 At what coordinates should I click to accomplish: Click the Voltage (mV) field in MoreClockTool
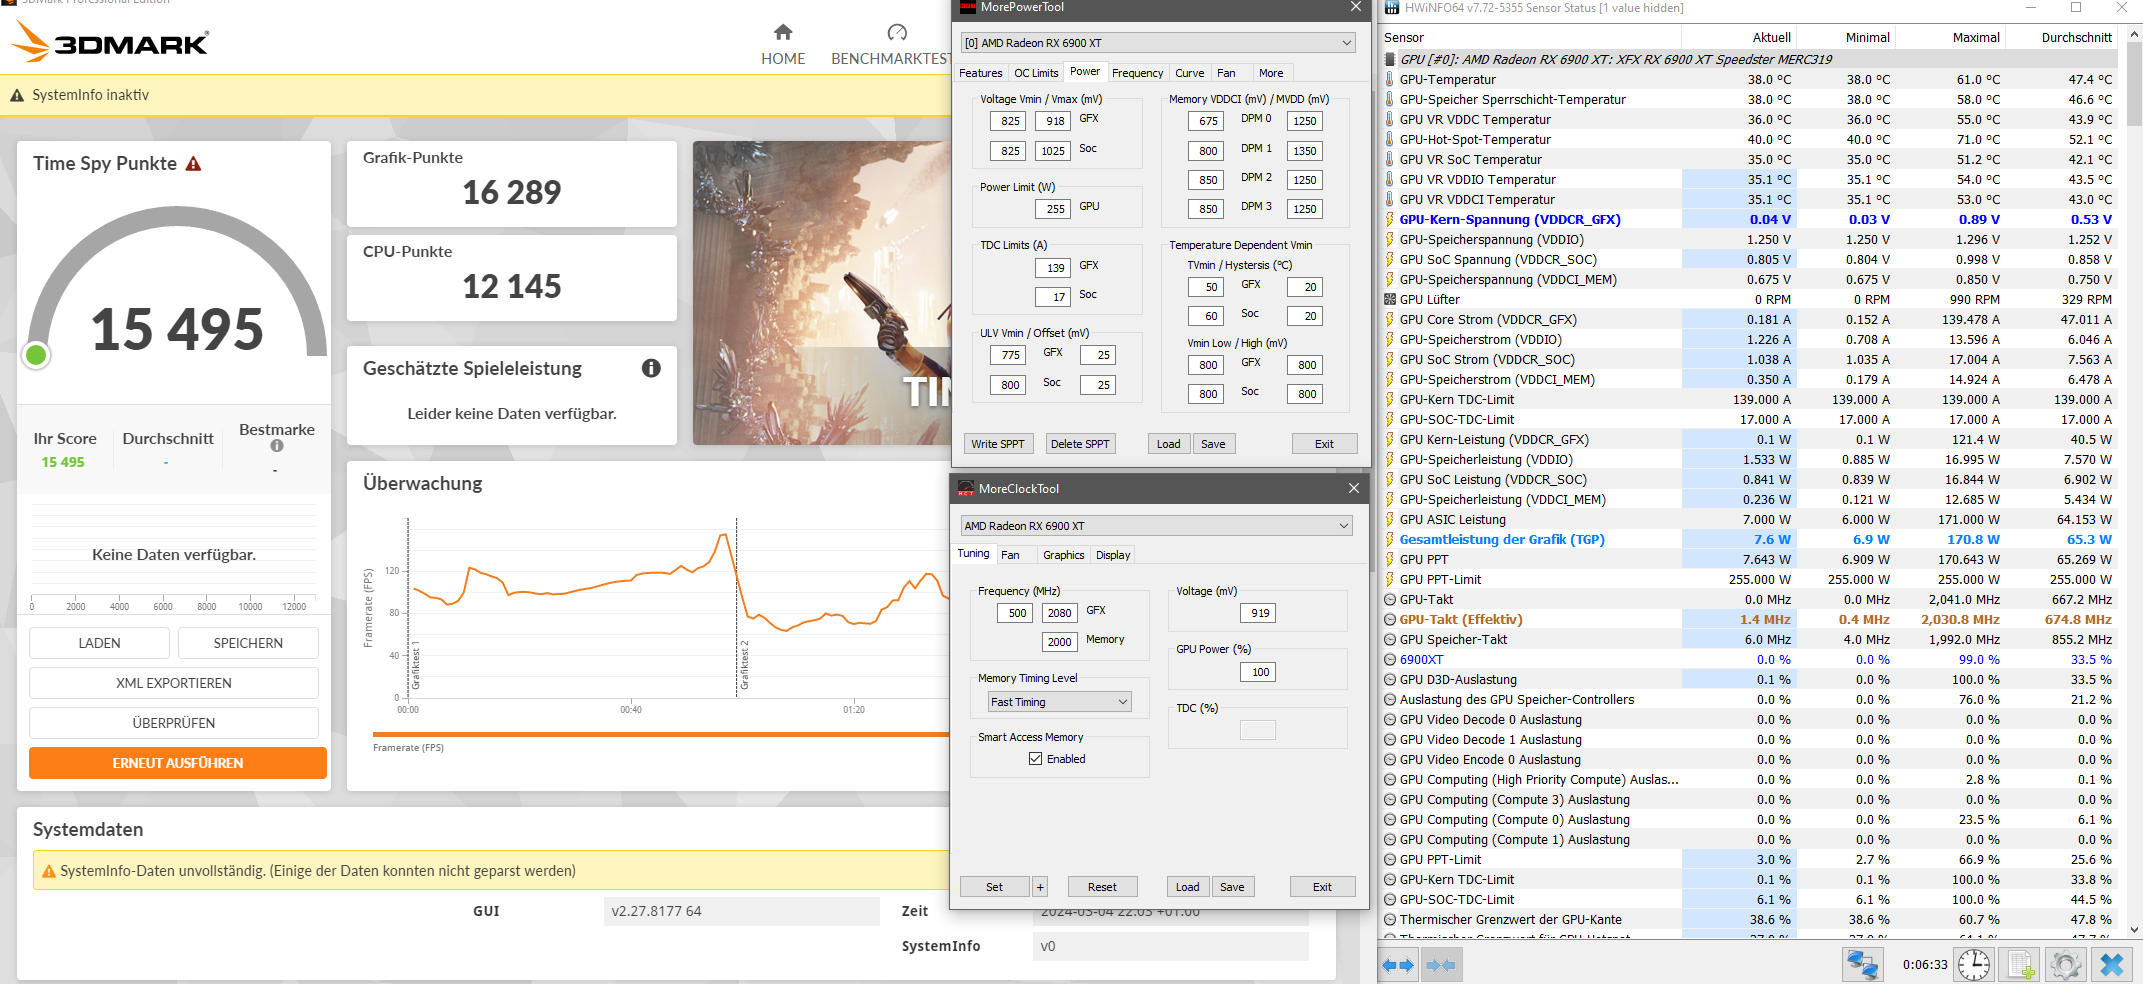tap(1258, 613)
